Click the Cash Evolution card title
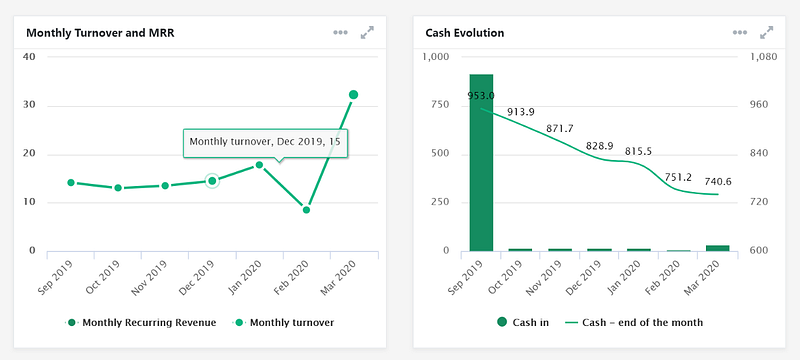Image resolution: width=800 pixels, height=360 pixels. coord(465,33)
